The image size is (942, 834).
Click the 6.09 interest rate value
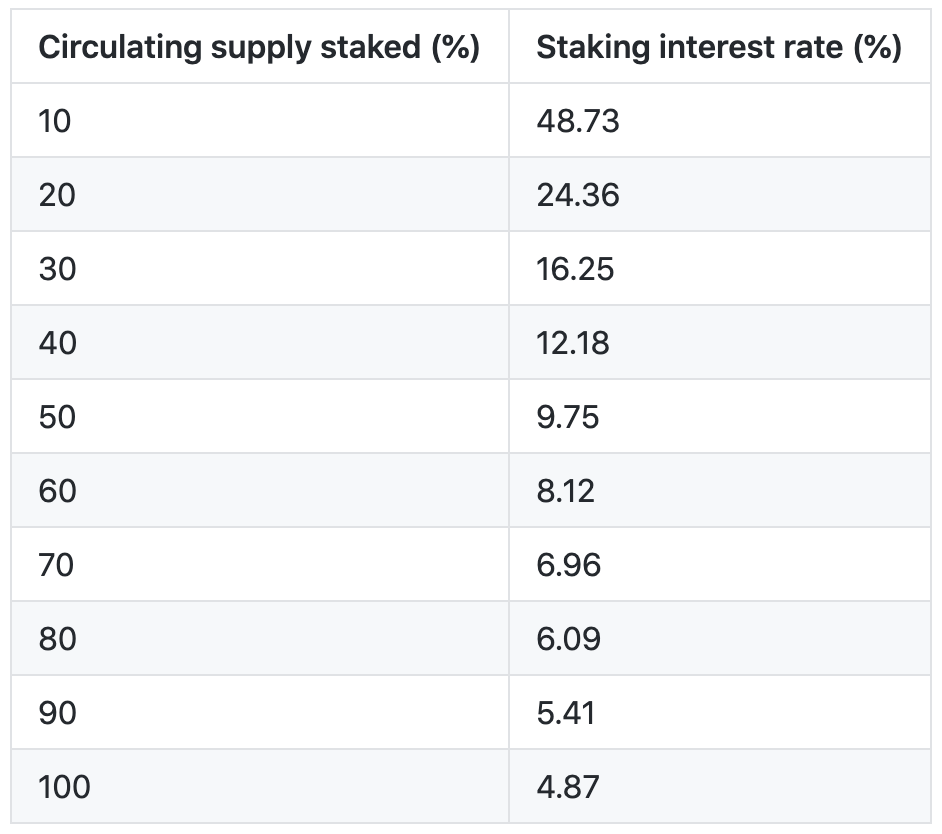pos(568,639)
